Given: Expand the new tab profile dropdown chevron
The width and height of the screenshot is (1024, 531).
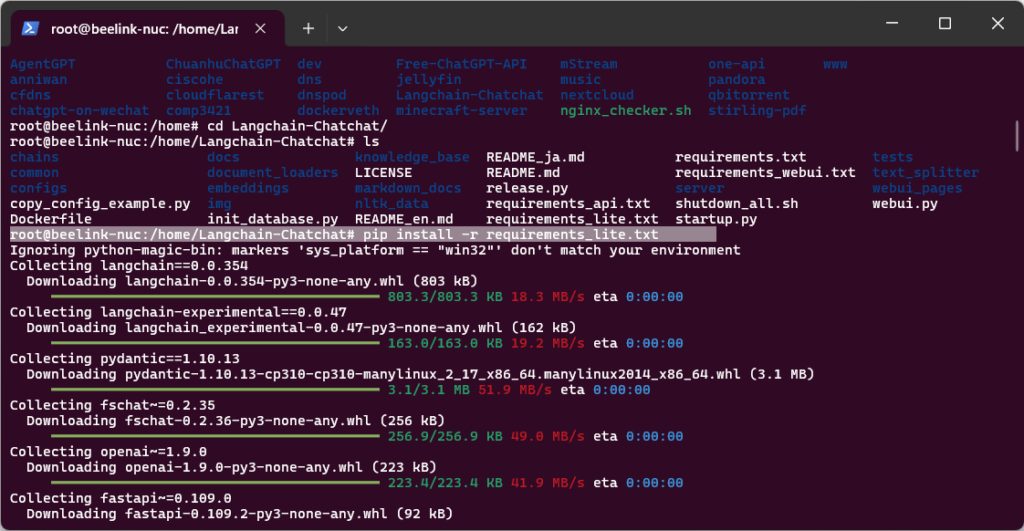Looking at the screenshot, I should tap(342, 28).
